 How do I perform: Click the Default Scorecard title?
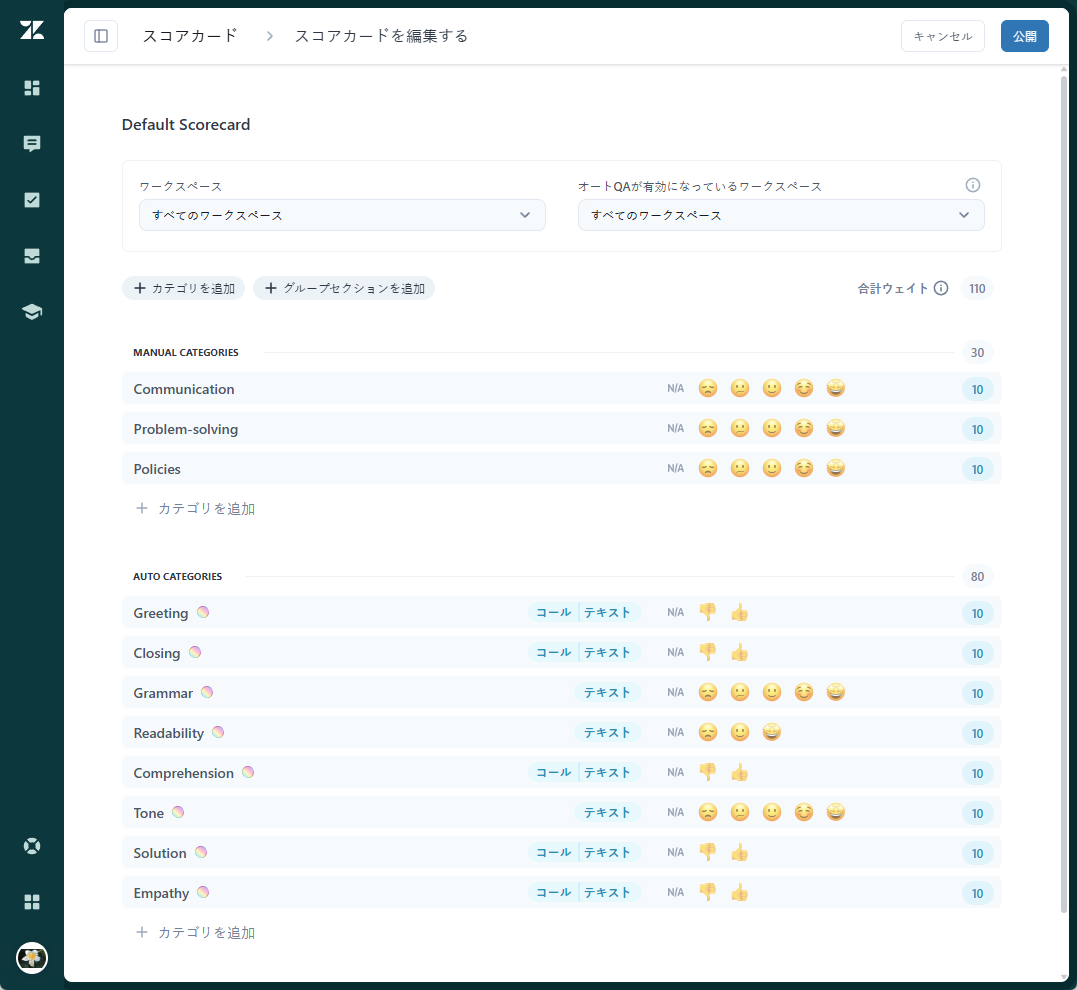tap(186, 124)
